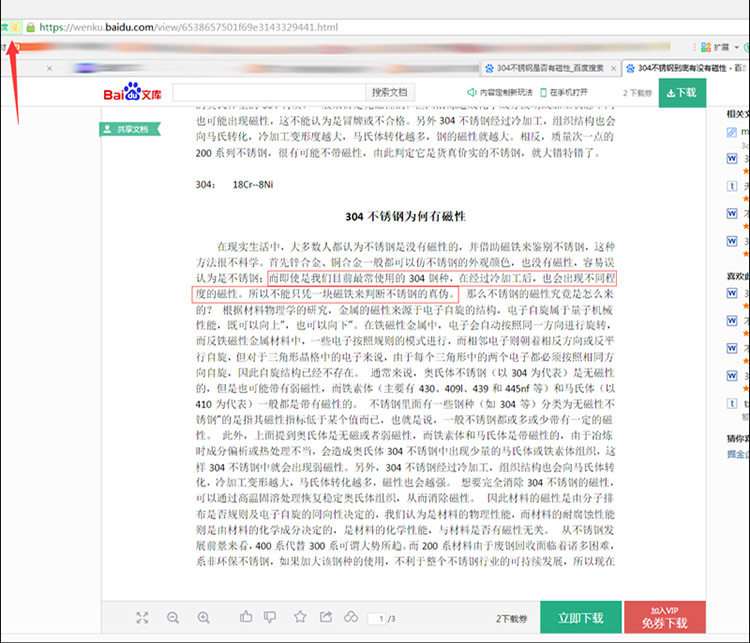Screen dimensions: 750x643
Task: Close the 304不锈钢是否有磁性_百度搜索 tab
Action: coord(613,68)
